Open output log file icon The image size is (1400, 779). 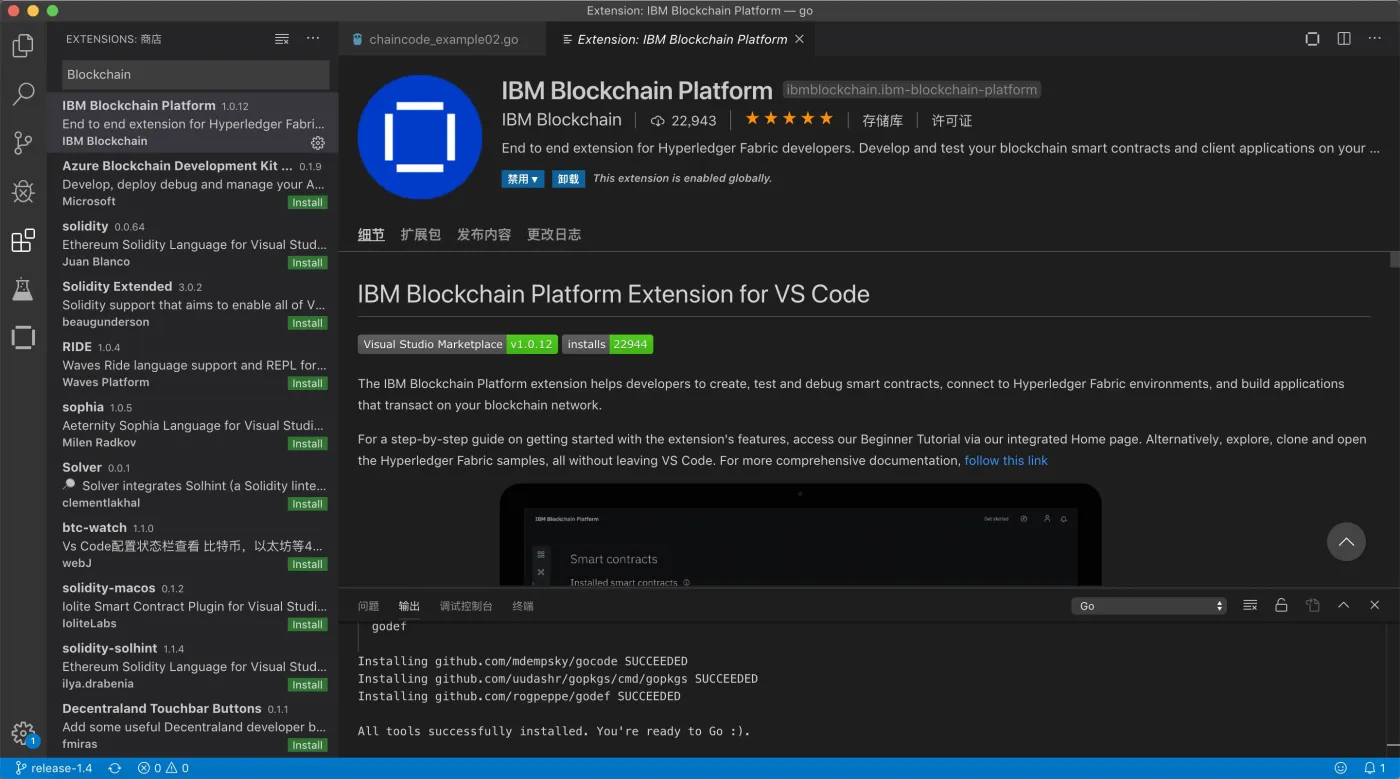pyautogui.click(x=1312, y=605)
